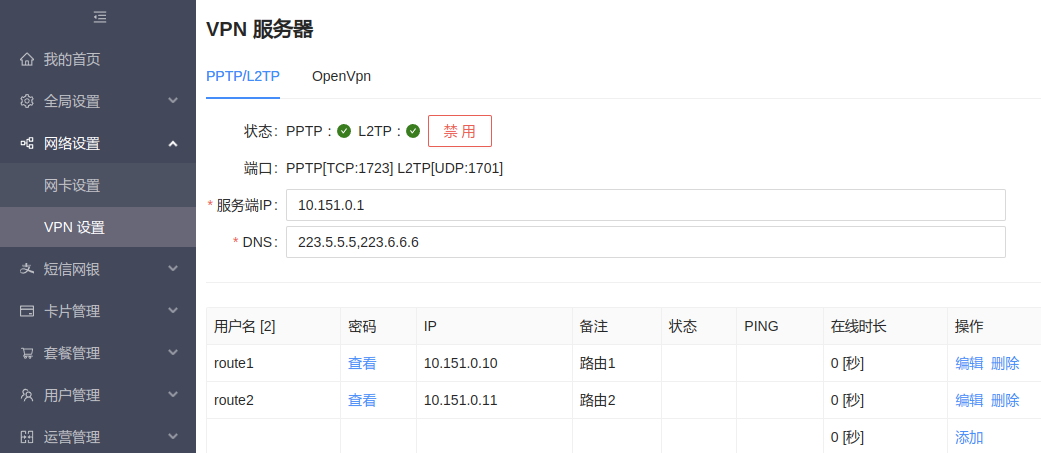Click the cart icon beside 套餐管理
1041x453 pixels.
pos(27,353)
